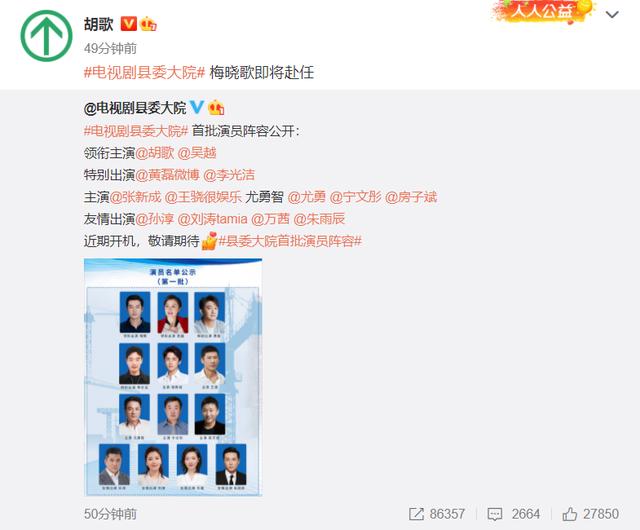Open the 胡歌 username link

(x=98, y=24)
